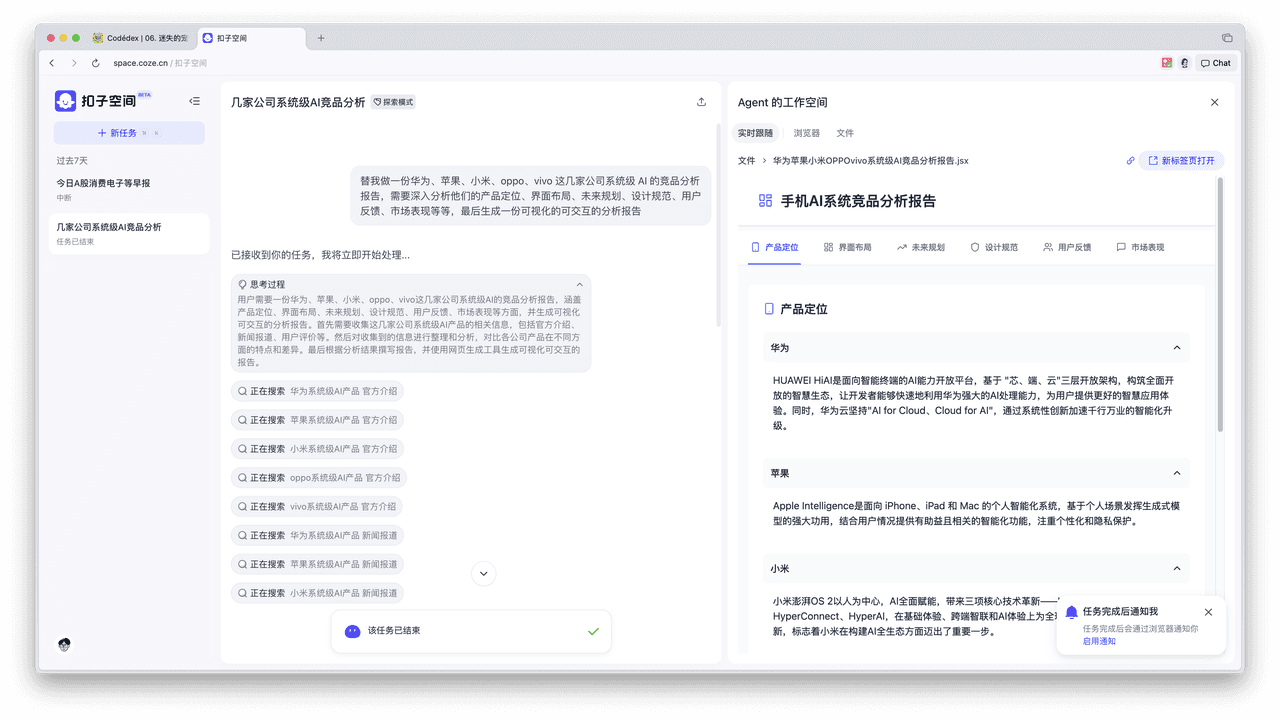Go back with the browser arrow
1280x720 pixels.
(52, 63)
